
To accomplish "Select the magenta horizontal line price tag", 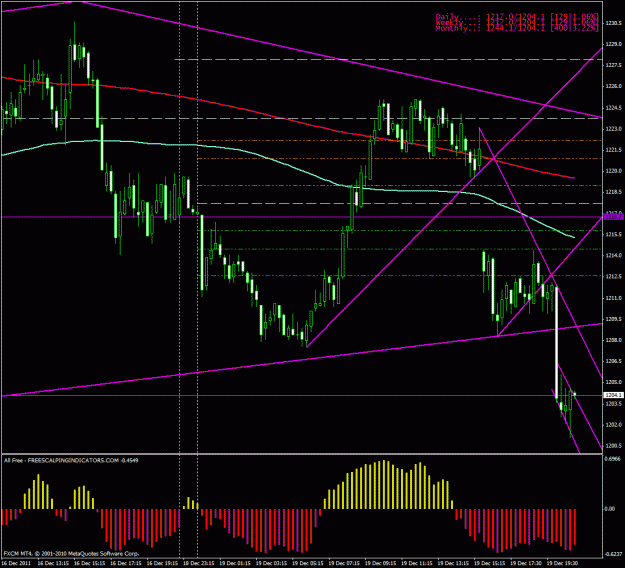I will click(613, 217).
